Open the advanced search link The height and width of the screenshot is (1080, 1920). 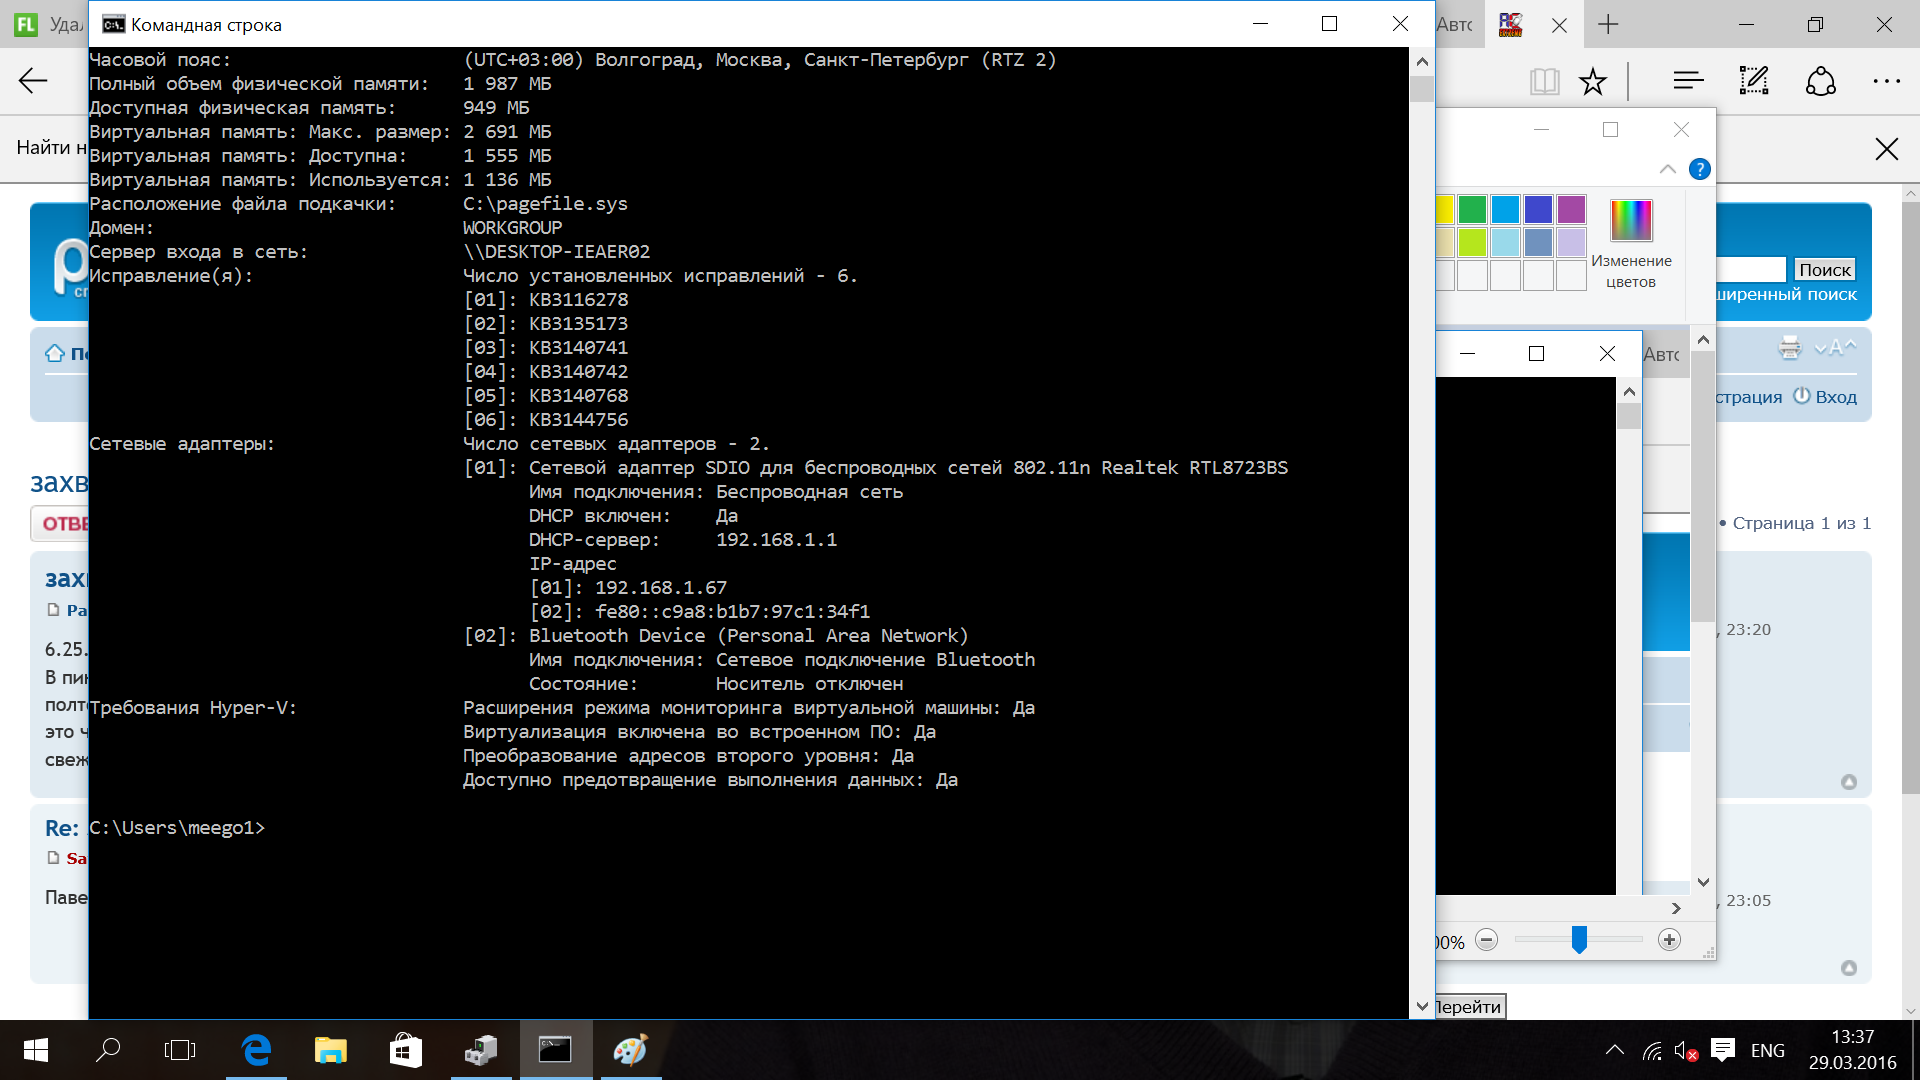tap(1787, 295)
